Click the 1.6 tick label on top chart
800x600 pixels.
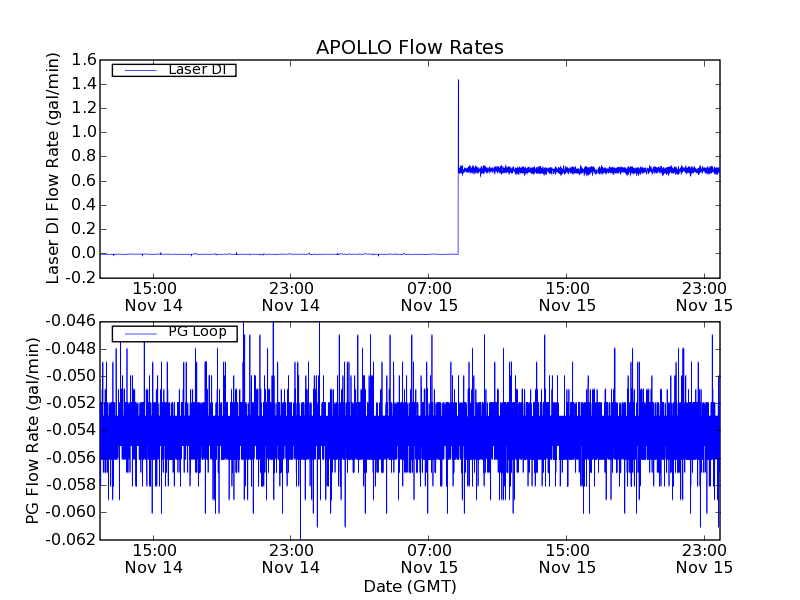coord(82,60)
